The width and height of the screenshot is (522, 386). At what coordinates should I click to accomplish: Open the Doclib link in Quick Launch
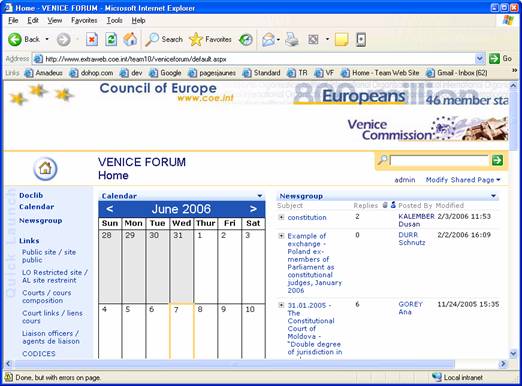31,195
